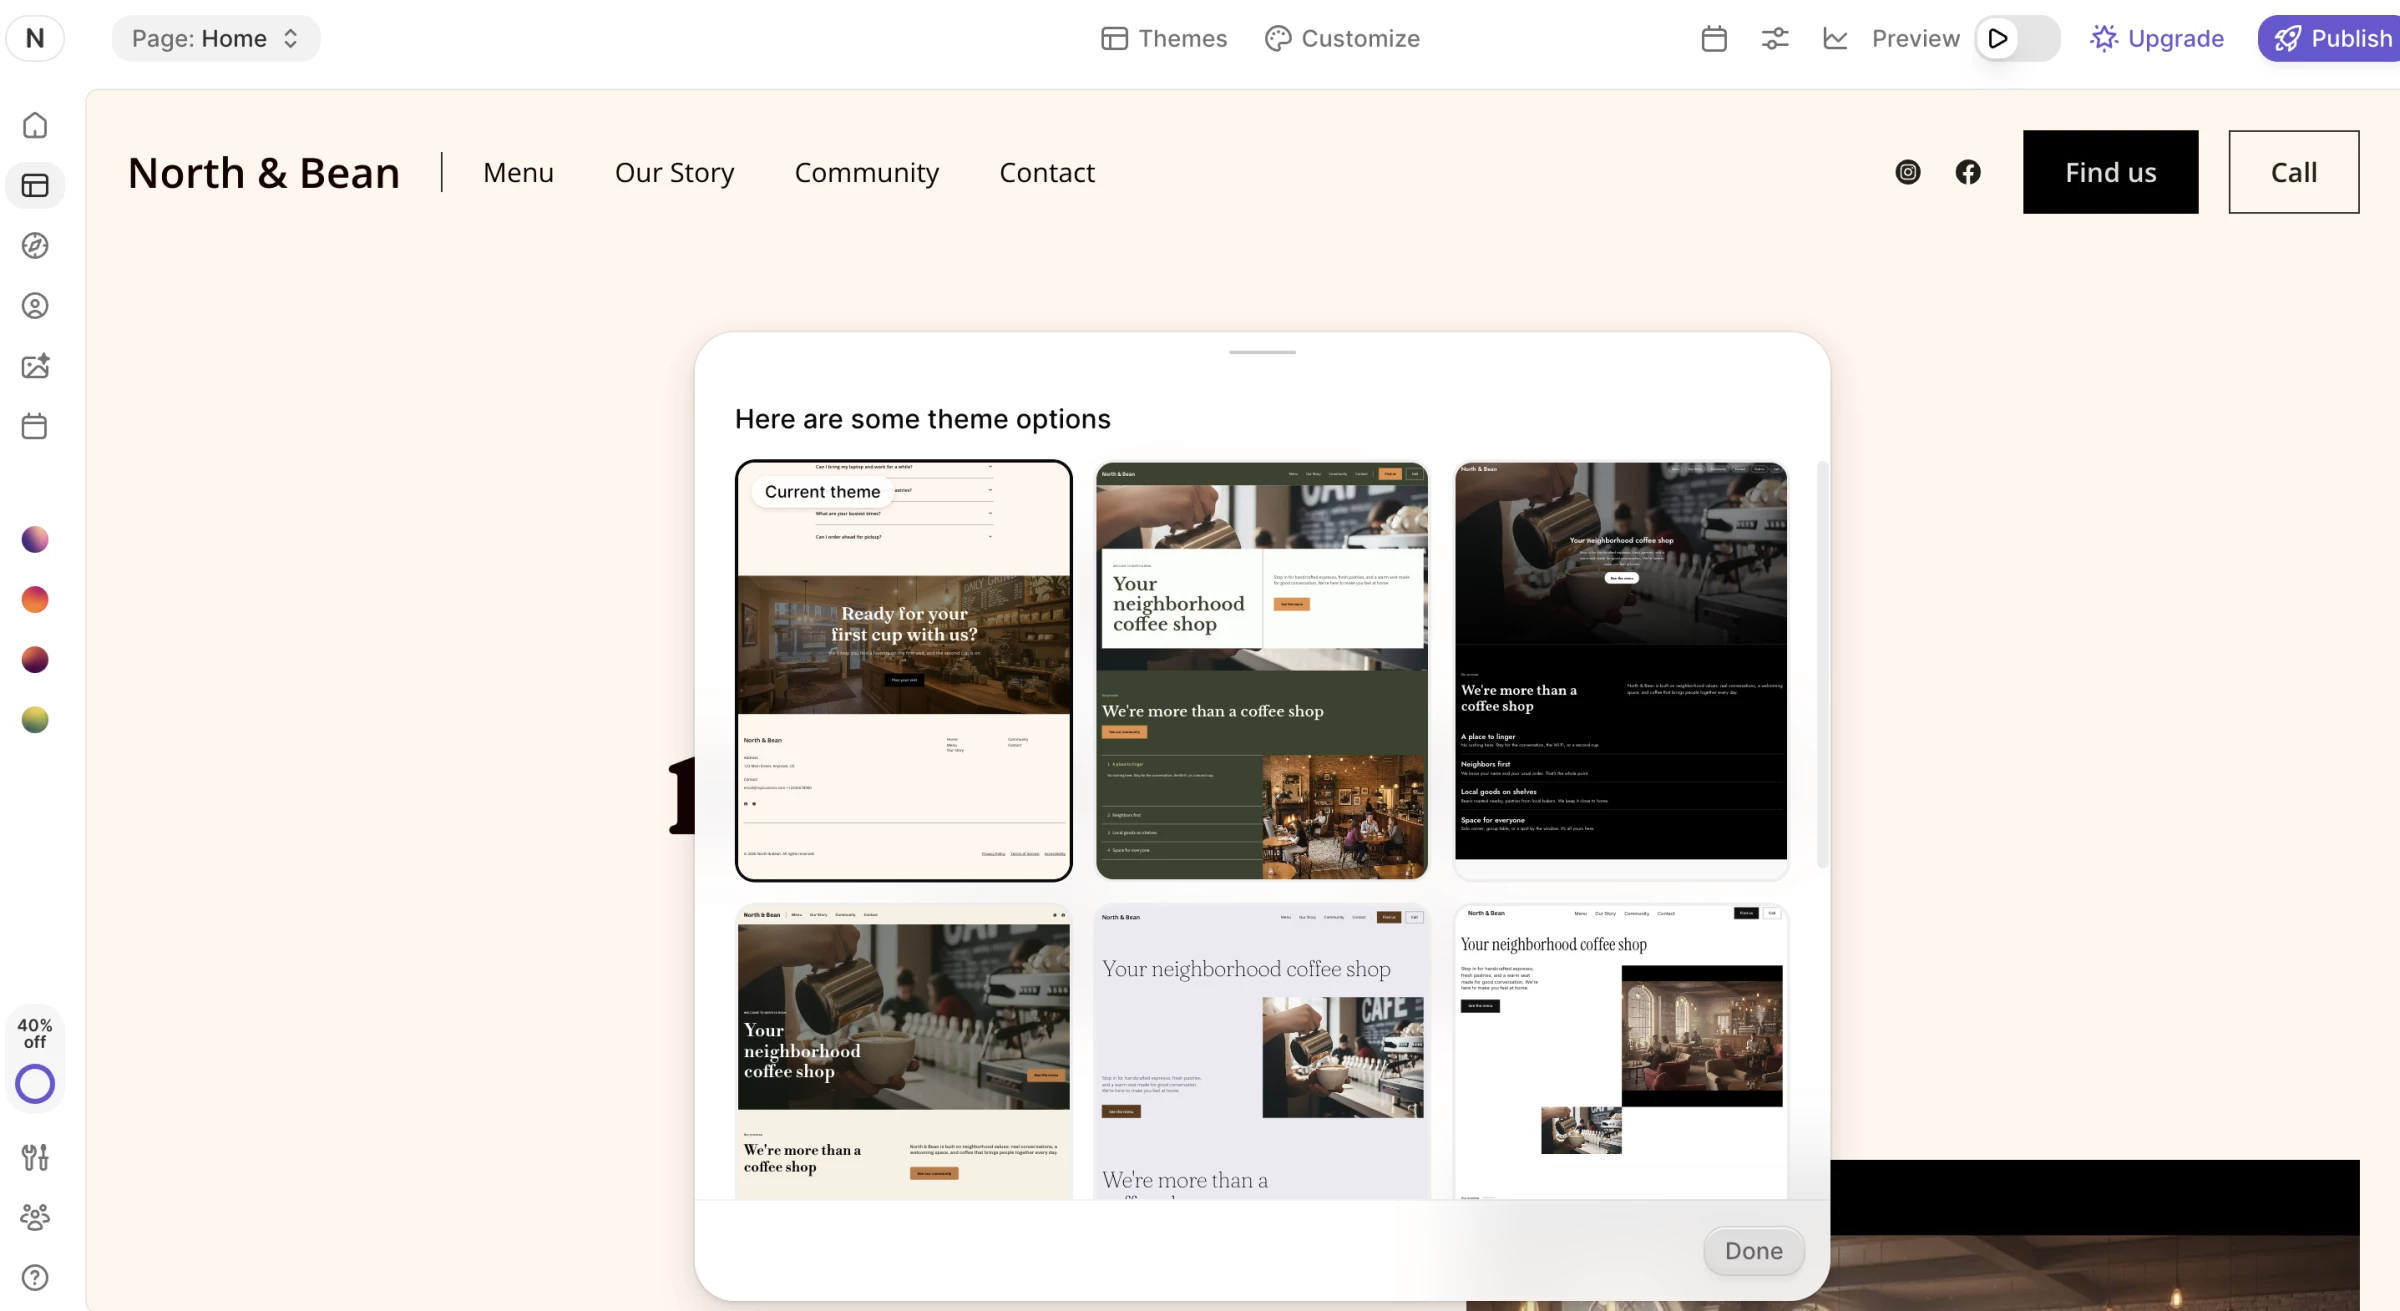Click the Find us button
This screenshot has height=1311, width=2400.
[x=2111, y=172]
